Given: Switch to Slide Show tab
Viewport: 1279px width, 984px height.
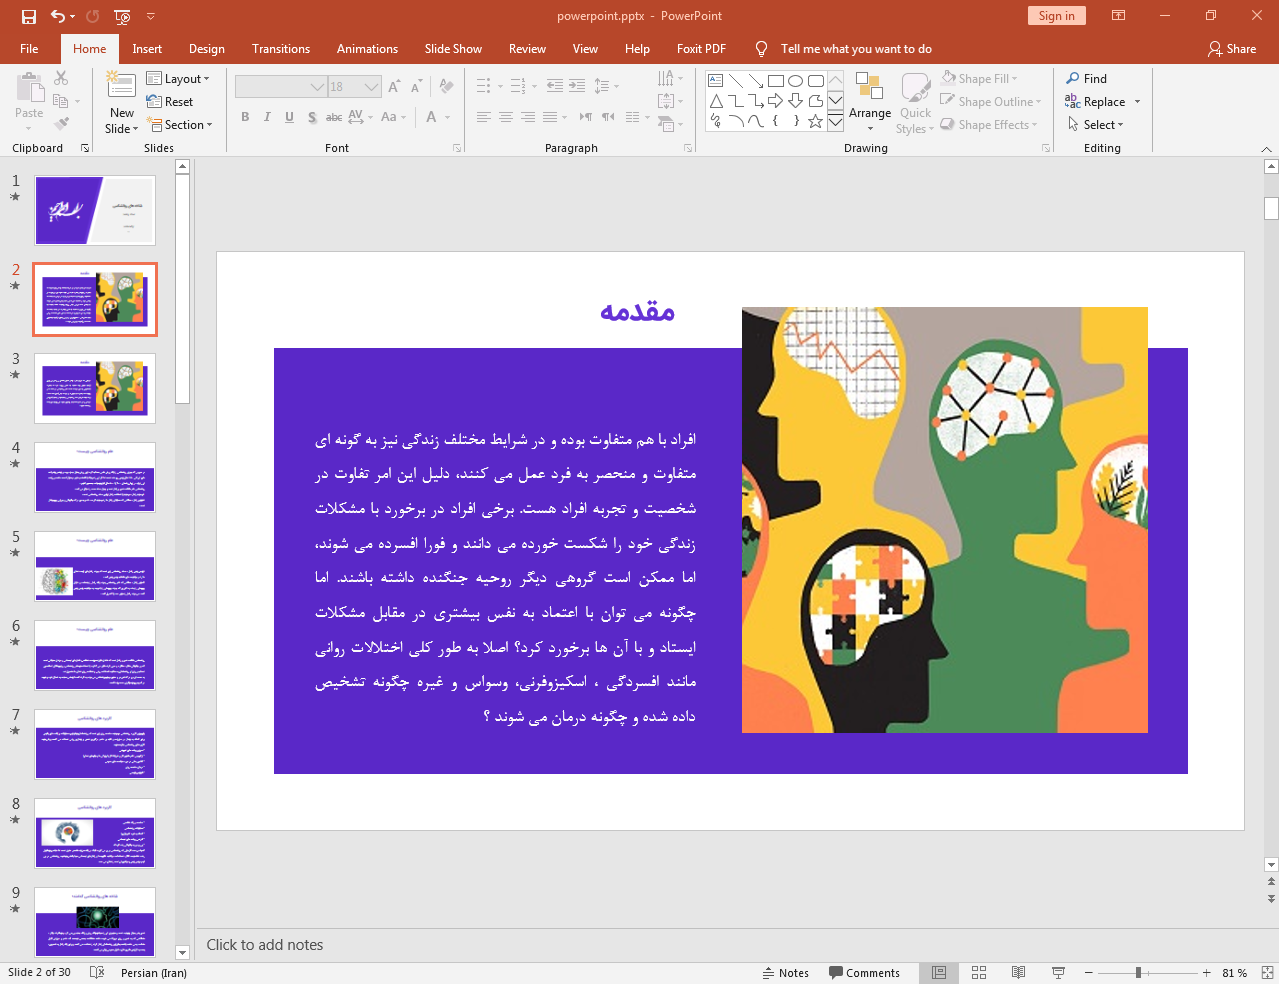Looking at the screenshot, I should click(453, 49).
